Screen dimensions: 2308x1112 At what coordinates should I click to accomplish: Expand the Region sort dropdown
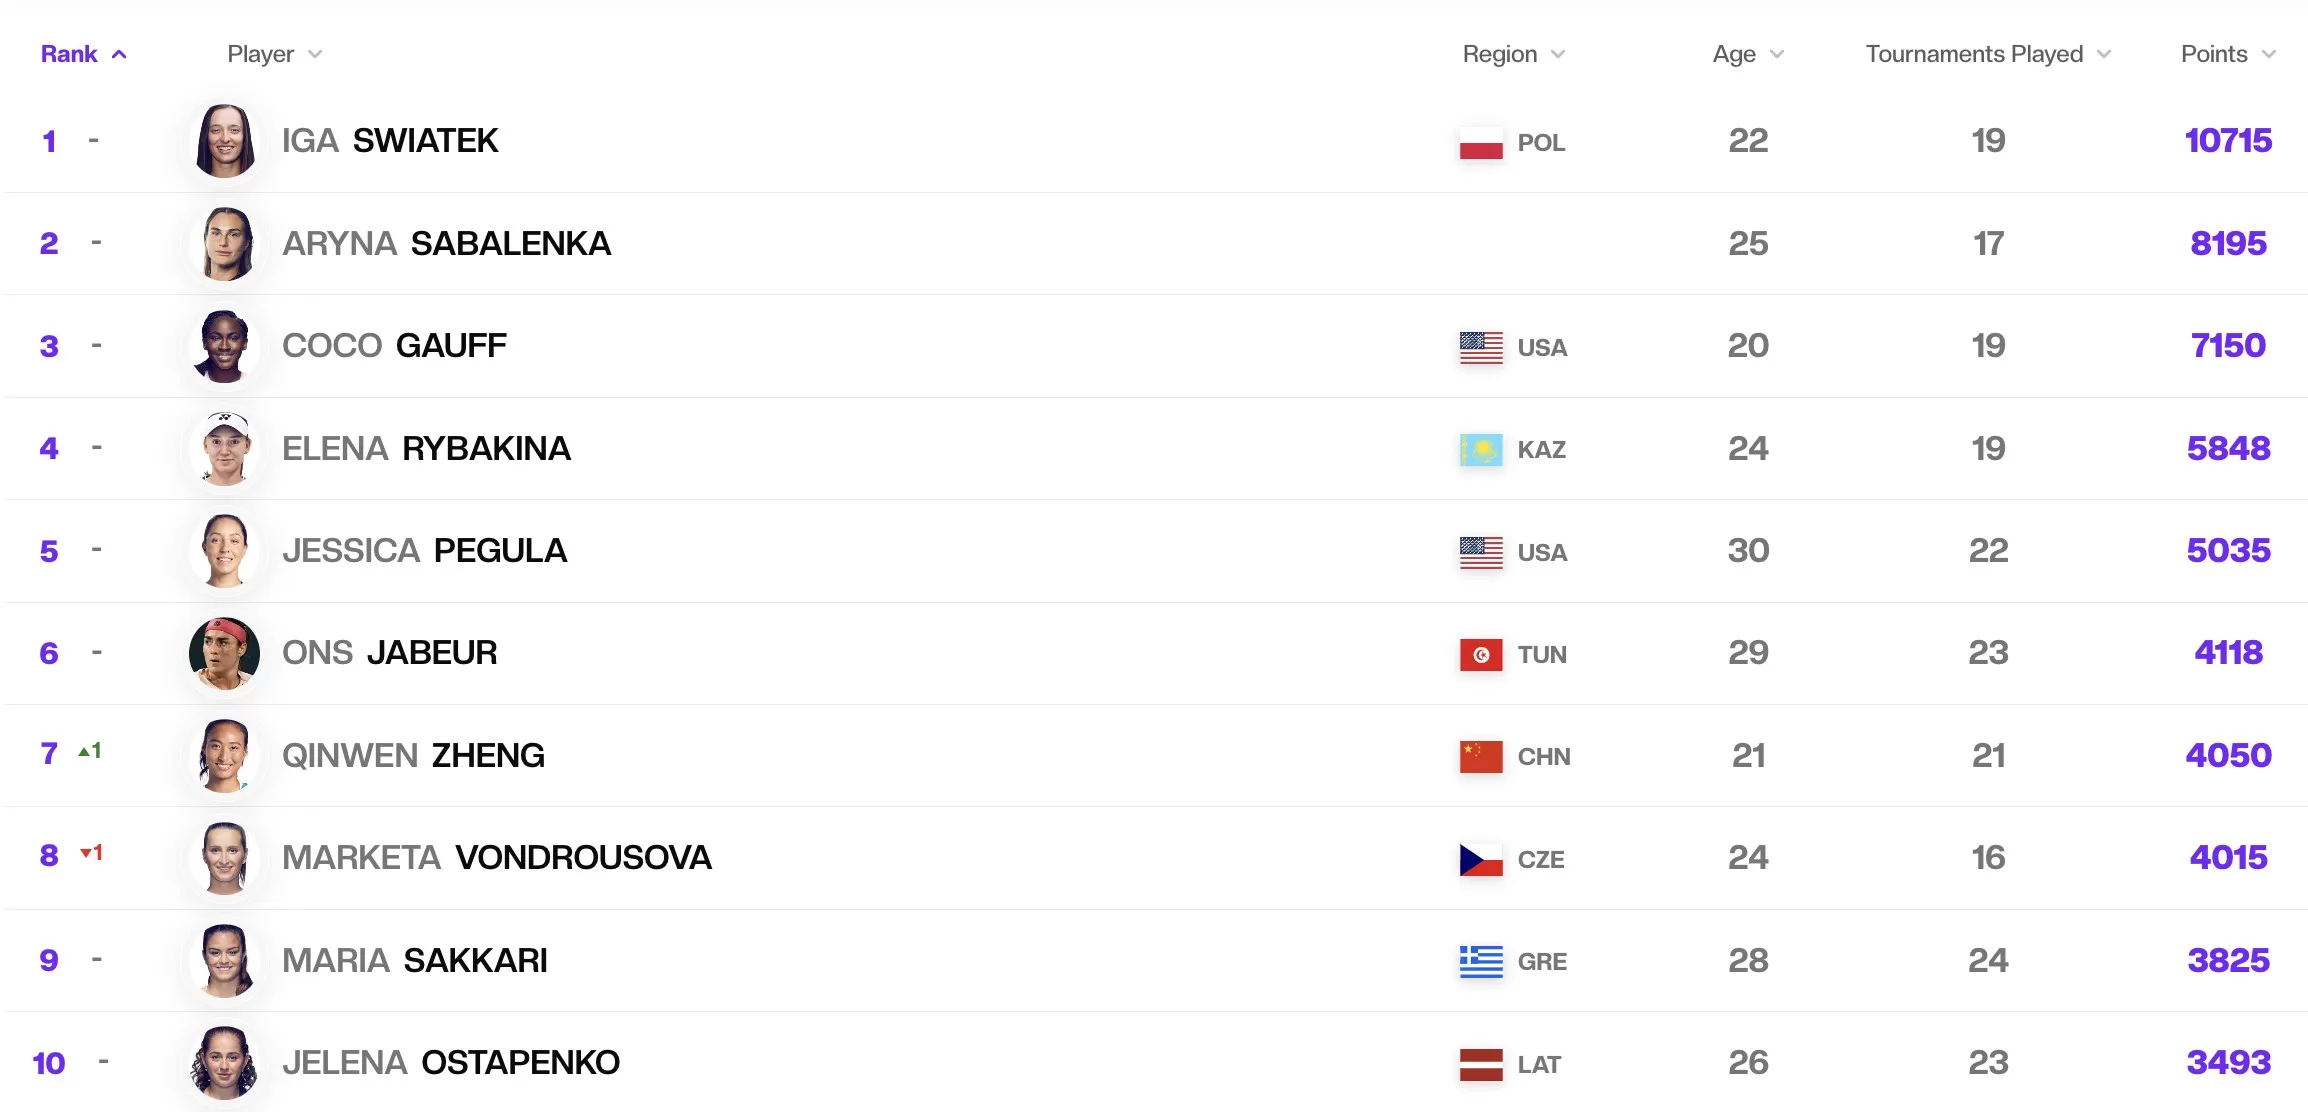pyautogui.click(x=1557, y=54)
